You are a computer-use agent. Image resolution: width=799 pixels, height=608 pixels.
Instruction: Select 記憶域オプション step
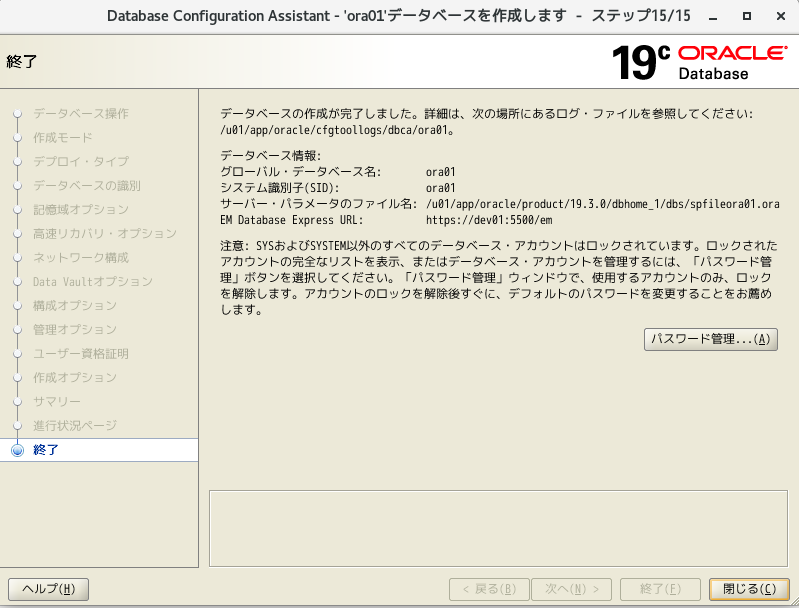[x=81, y=209]
